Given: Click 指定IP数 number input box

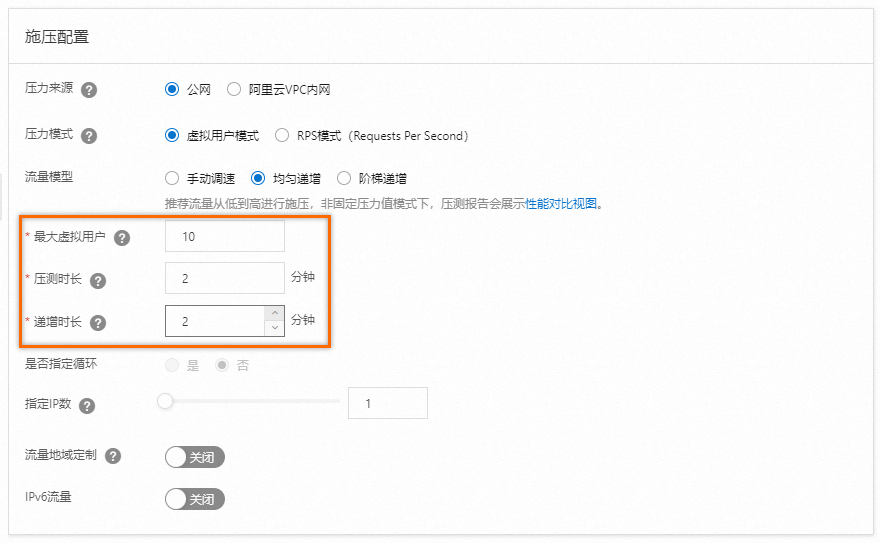Looking at the screenshot, I should click(388, 403).
